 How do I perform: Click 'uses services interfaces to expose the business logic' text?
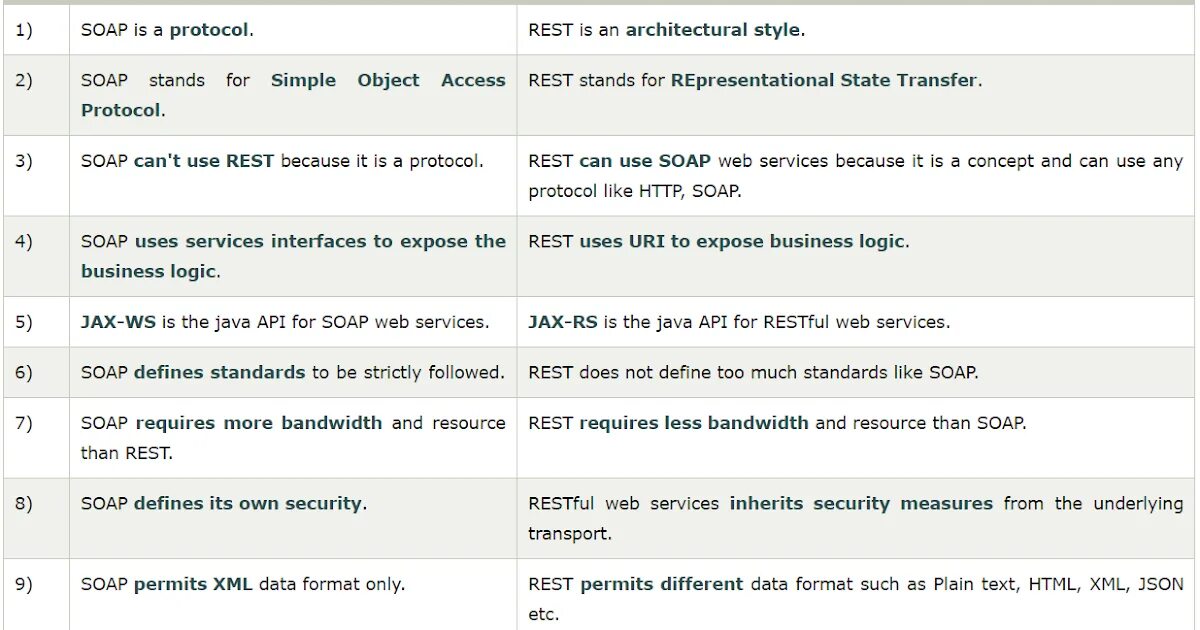click(293, 256)
